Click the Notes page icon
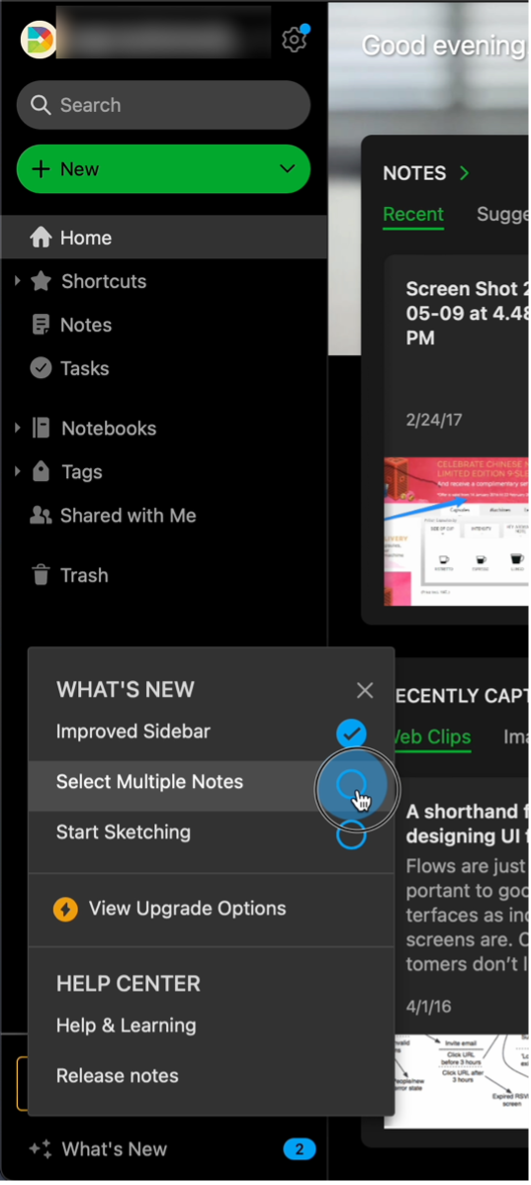This screenshot has height=1185, width=531. click(x=40, y=325)
